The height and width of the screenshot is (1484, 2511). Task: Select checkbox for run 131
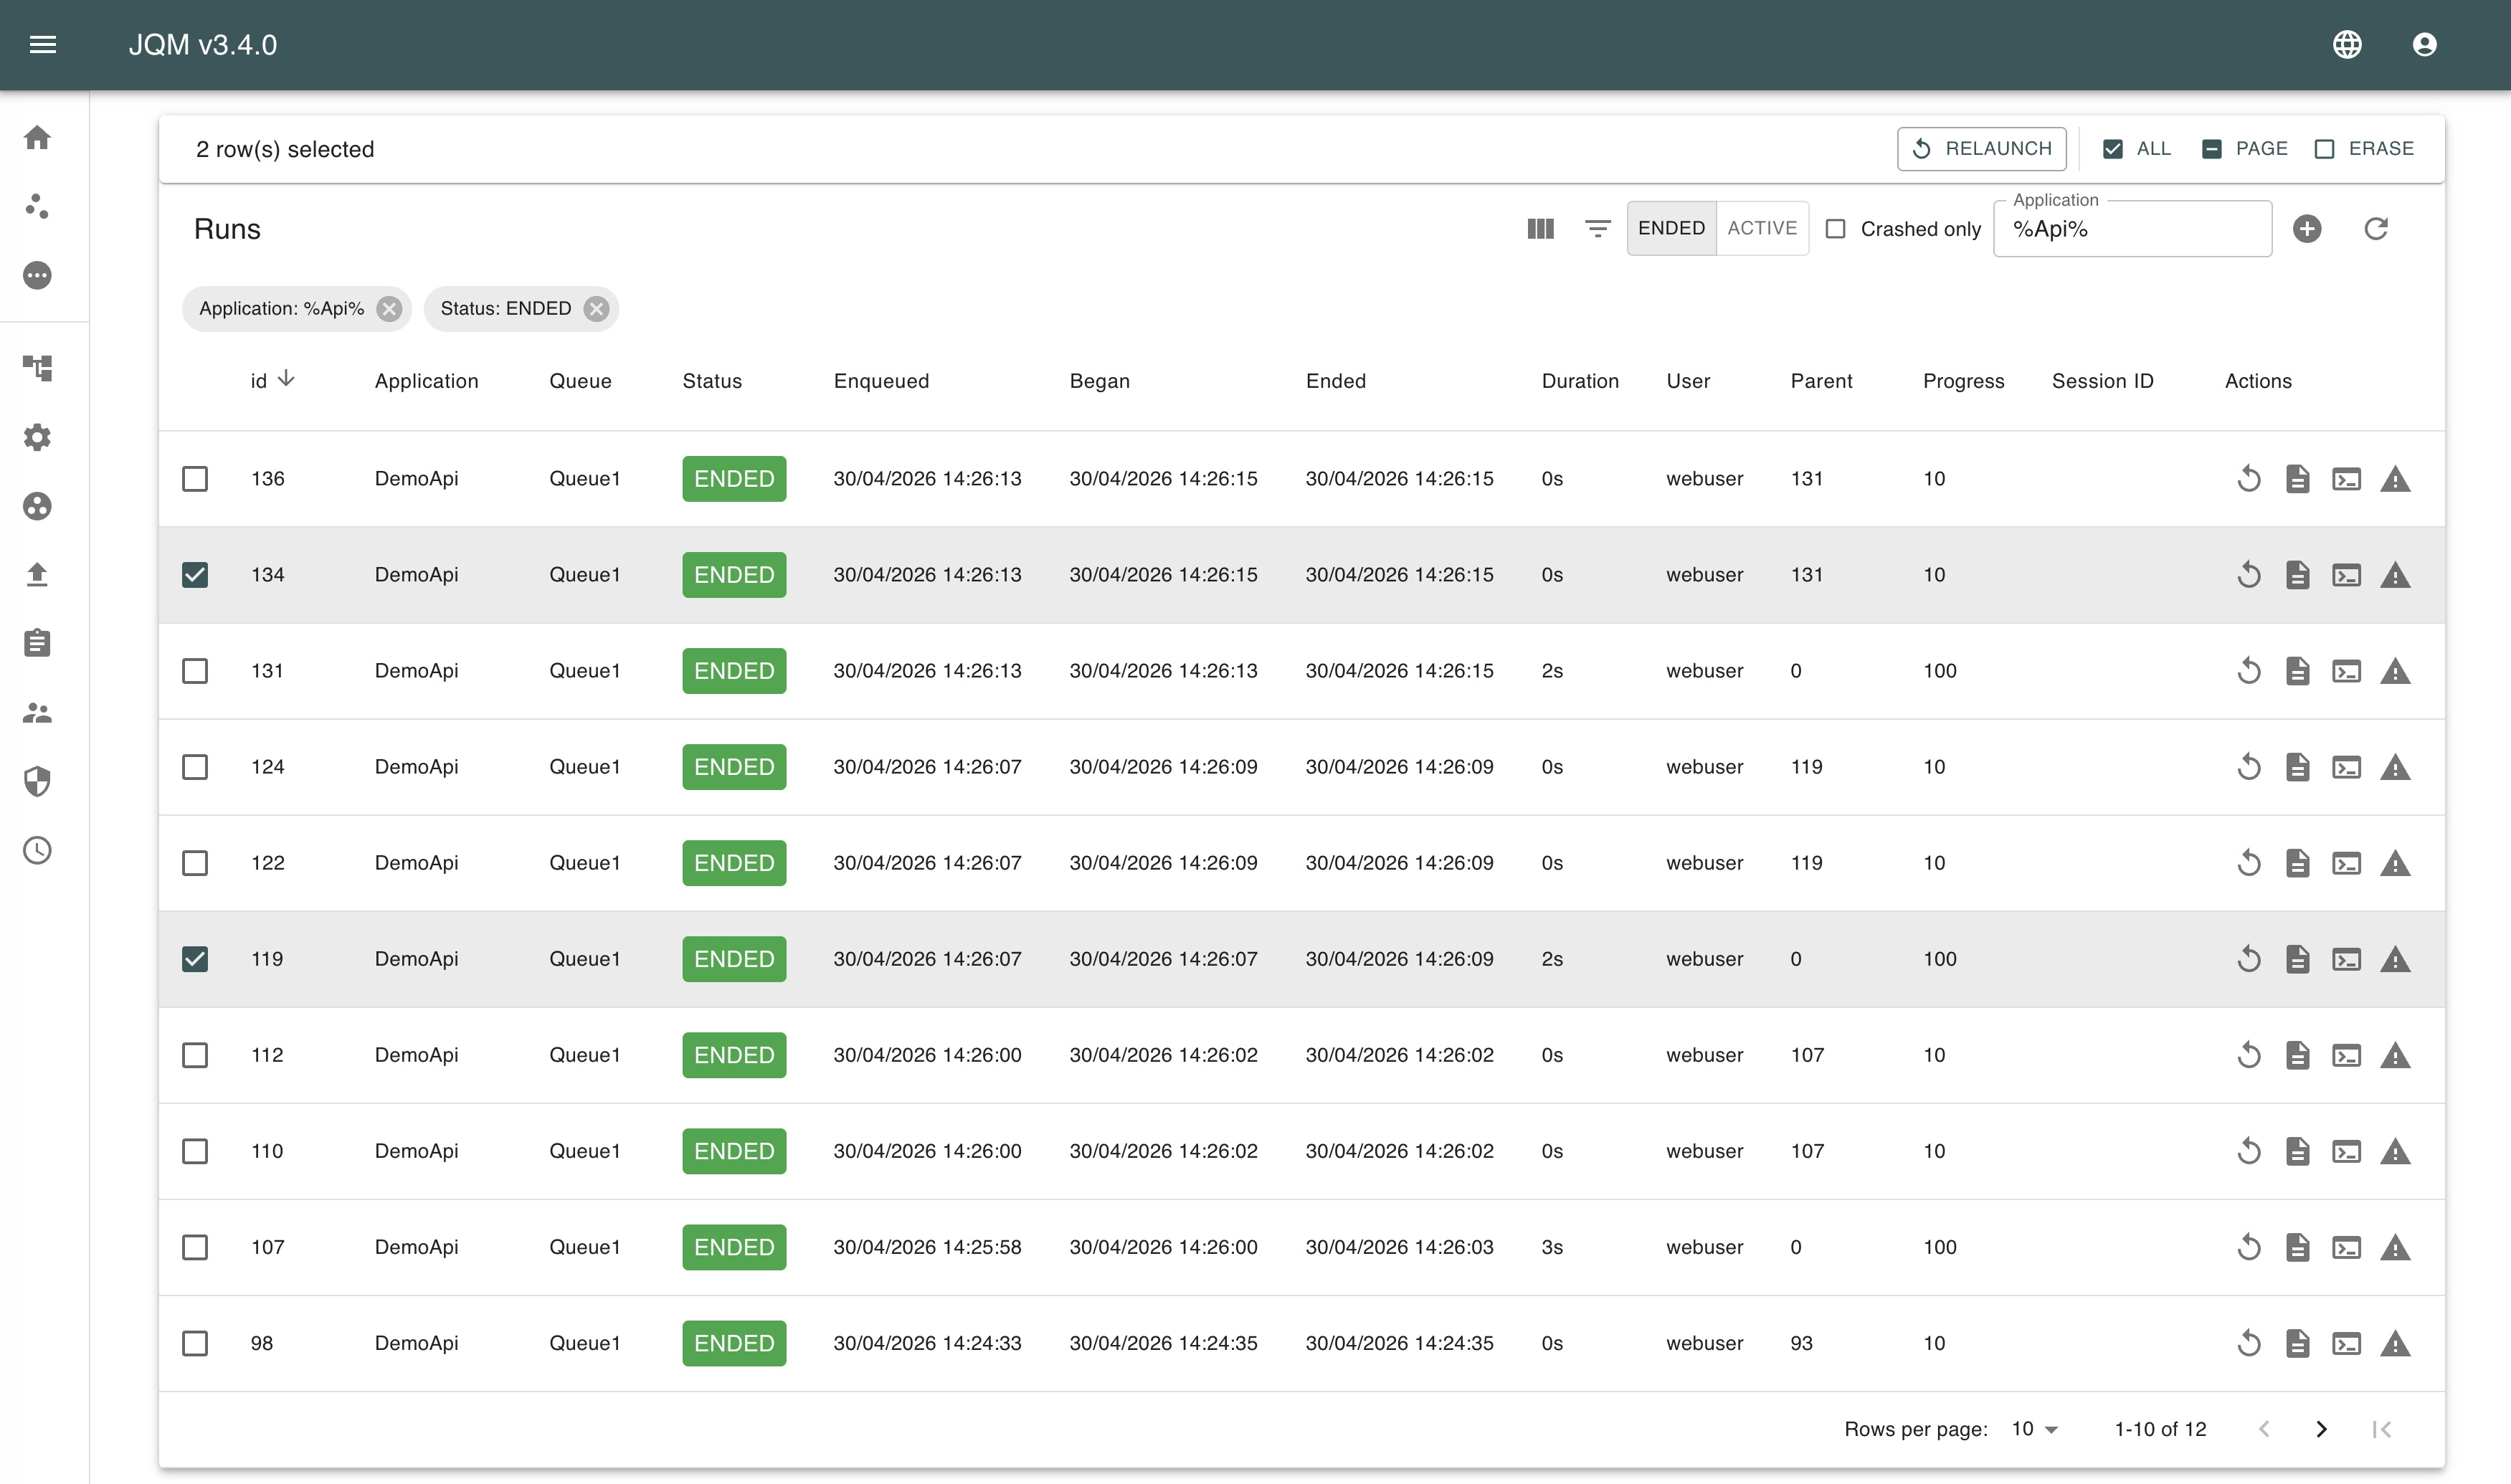[195, 671]
